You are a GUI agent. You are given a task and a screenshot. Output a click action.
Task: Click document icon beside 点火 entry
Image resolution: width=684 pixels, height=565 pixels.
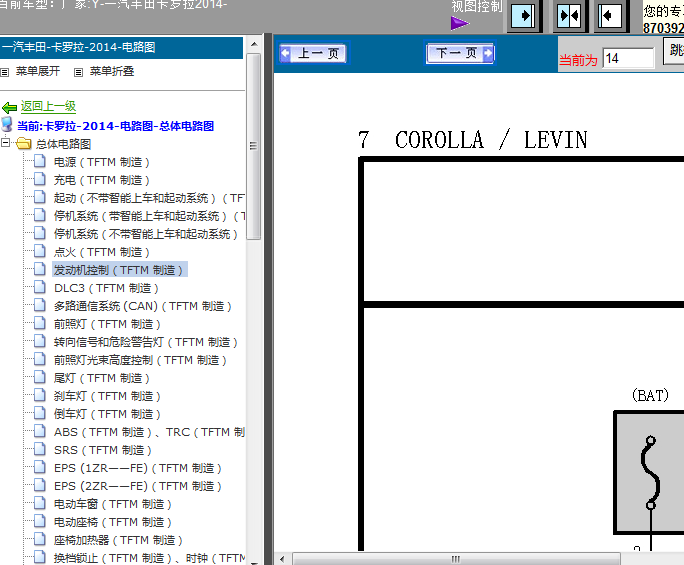[x=40, y=251]
